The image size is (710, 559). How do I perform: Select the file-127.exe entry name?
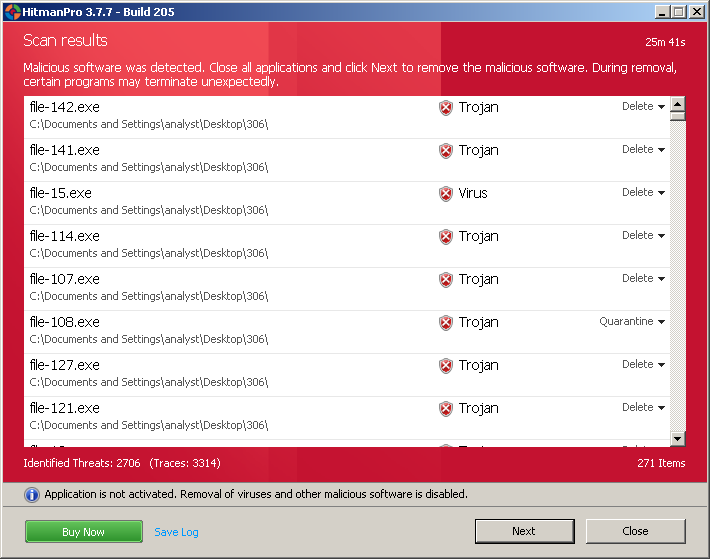(64, 365)
